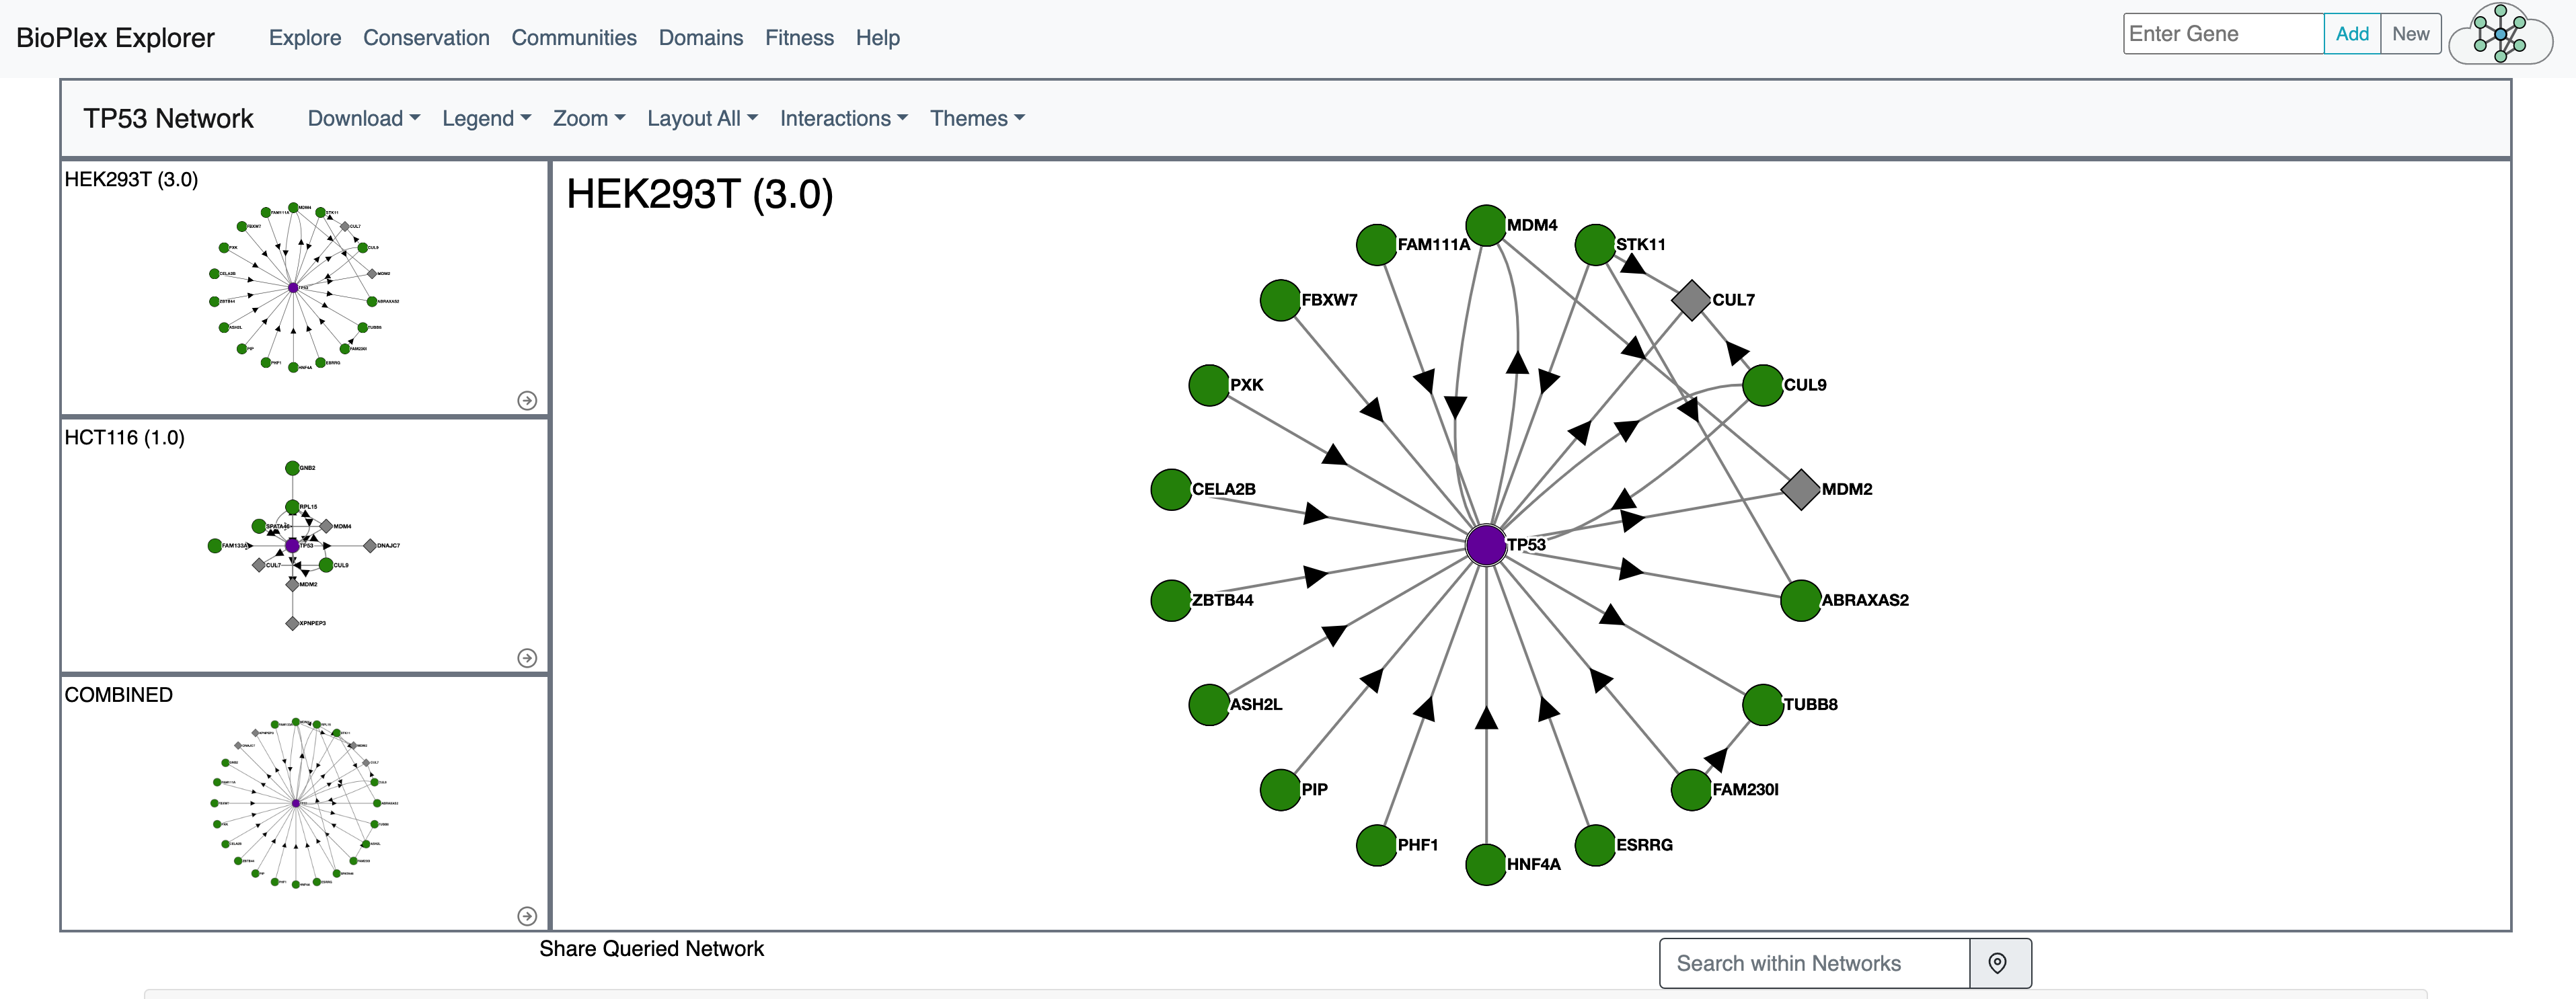Open HCT116 network via arrow icon
Viewport: 2576px width, 999px height.
[x=527, y=658]
